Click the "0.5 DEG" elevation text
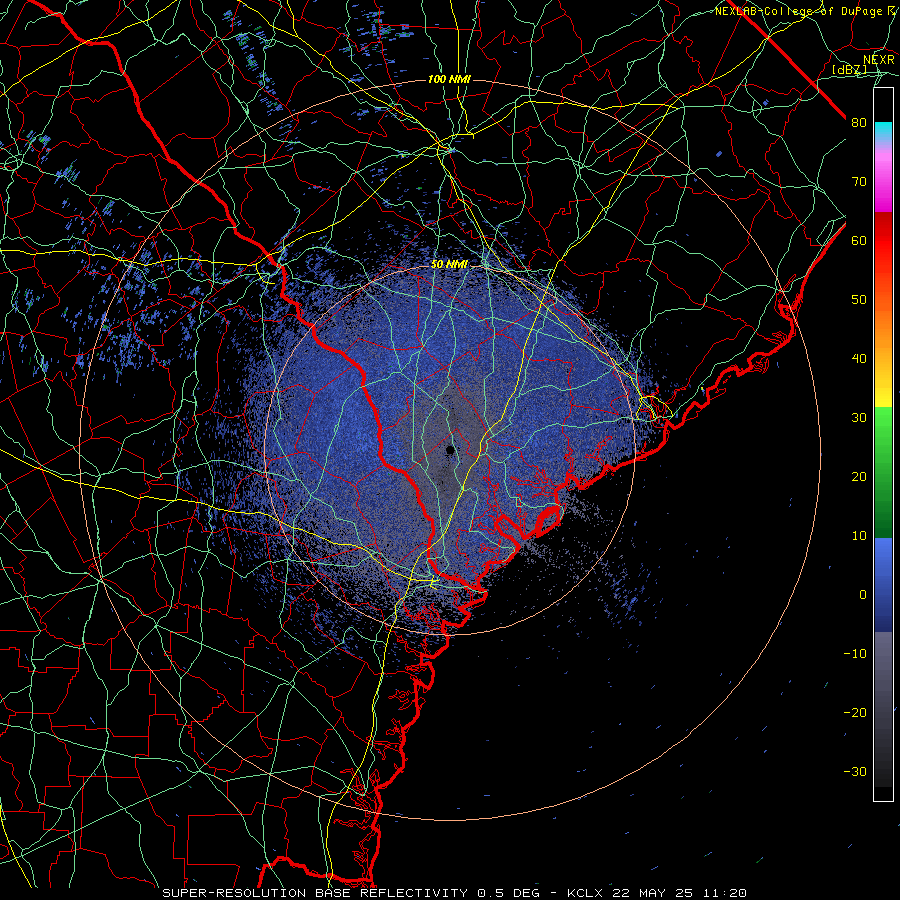 coord(509,893)
